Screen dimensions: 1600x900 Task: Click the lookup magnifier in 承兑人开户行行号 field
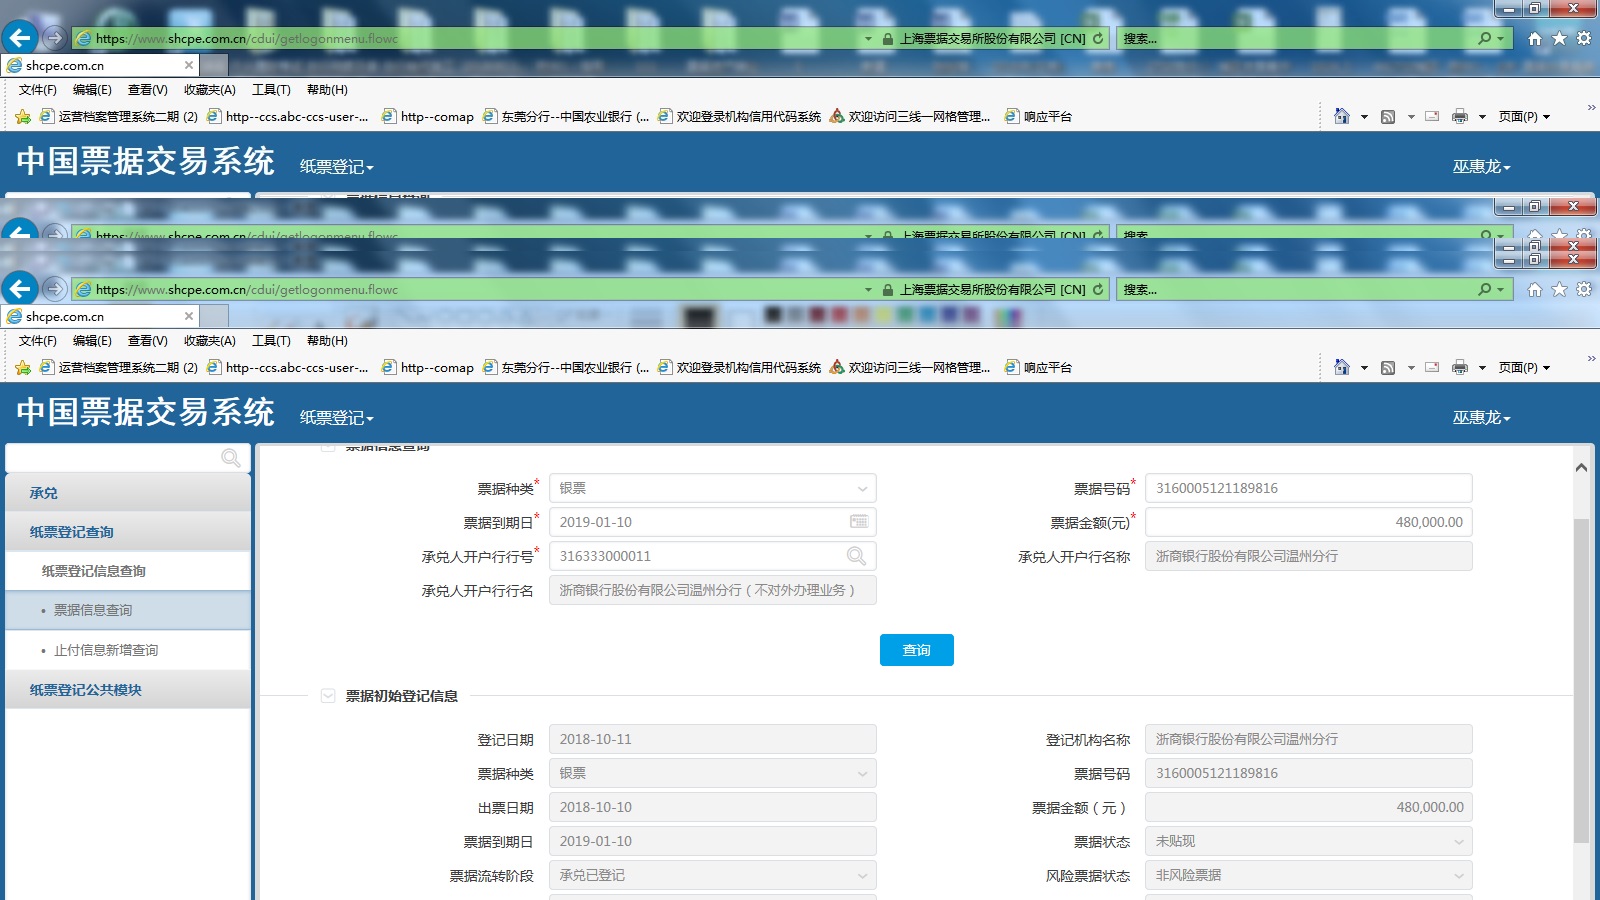pyautogui.click(x=856, y=556)
